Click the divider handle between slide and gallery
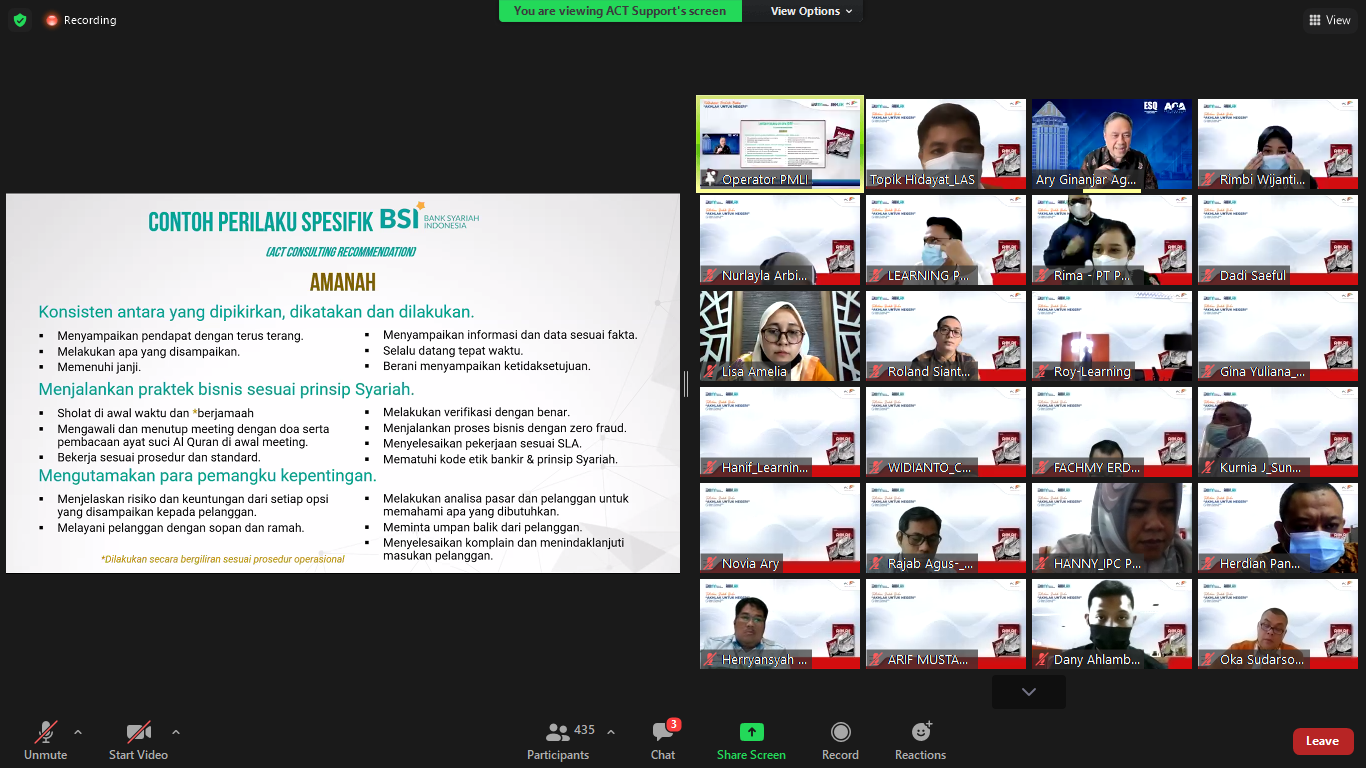1366x768 pixels. pos(686,384)
